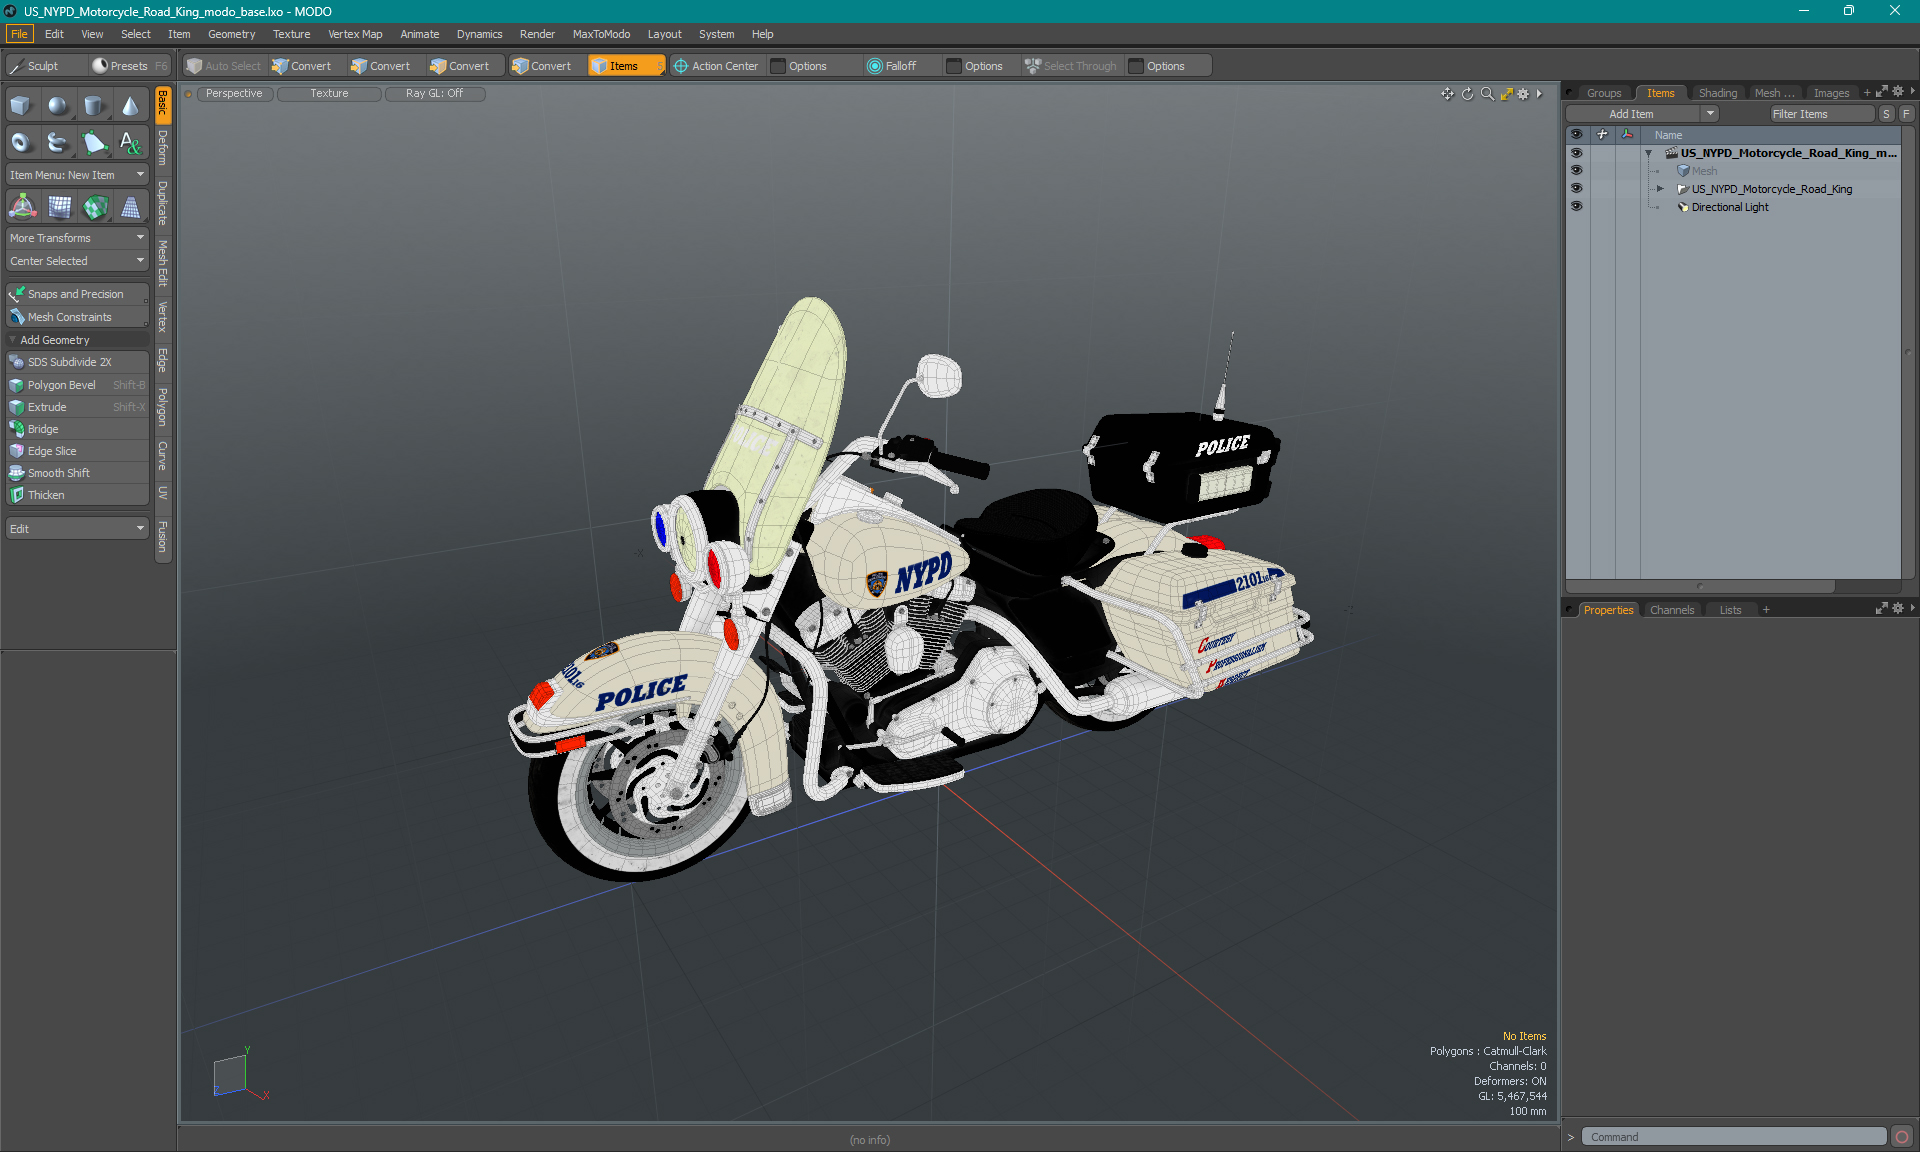Select the Torus primitive tool
The height and width of the screenshot is (1152, 1920).
coord(21,143)
